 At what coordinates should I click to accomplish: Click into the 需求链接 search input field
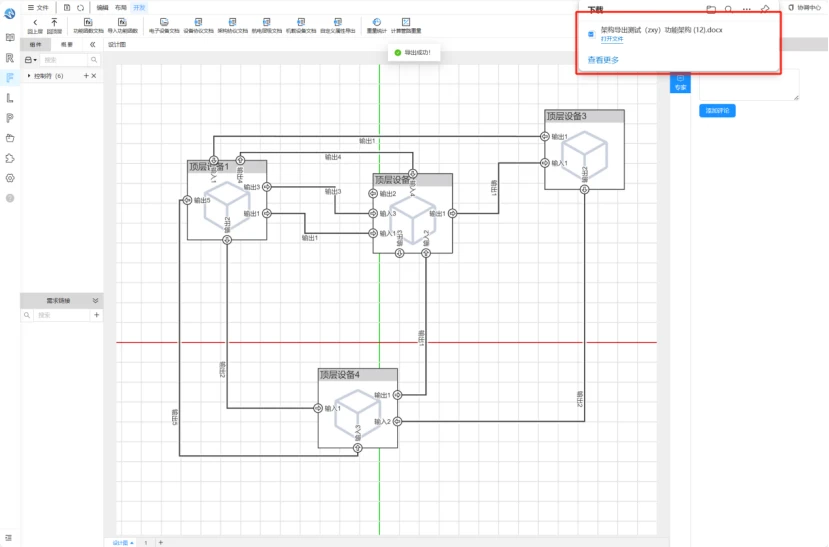[62, 315]
